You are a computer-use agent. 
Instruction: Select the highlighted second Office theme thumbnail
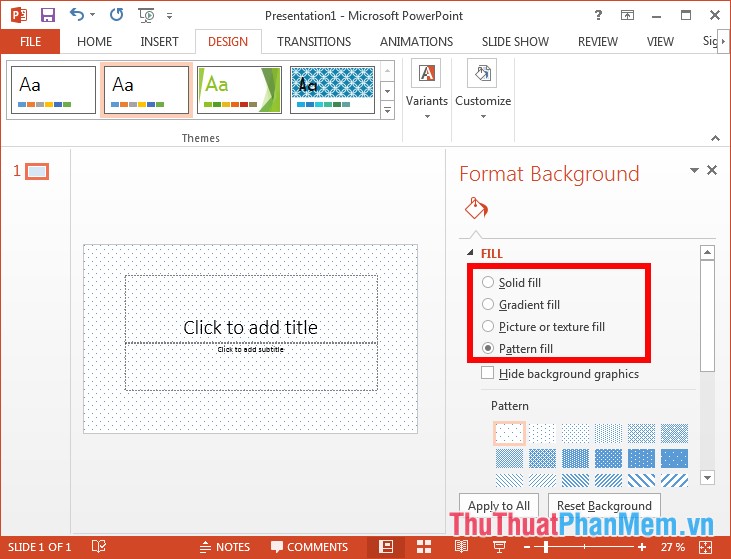(x=146, y=90)
